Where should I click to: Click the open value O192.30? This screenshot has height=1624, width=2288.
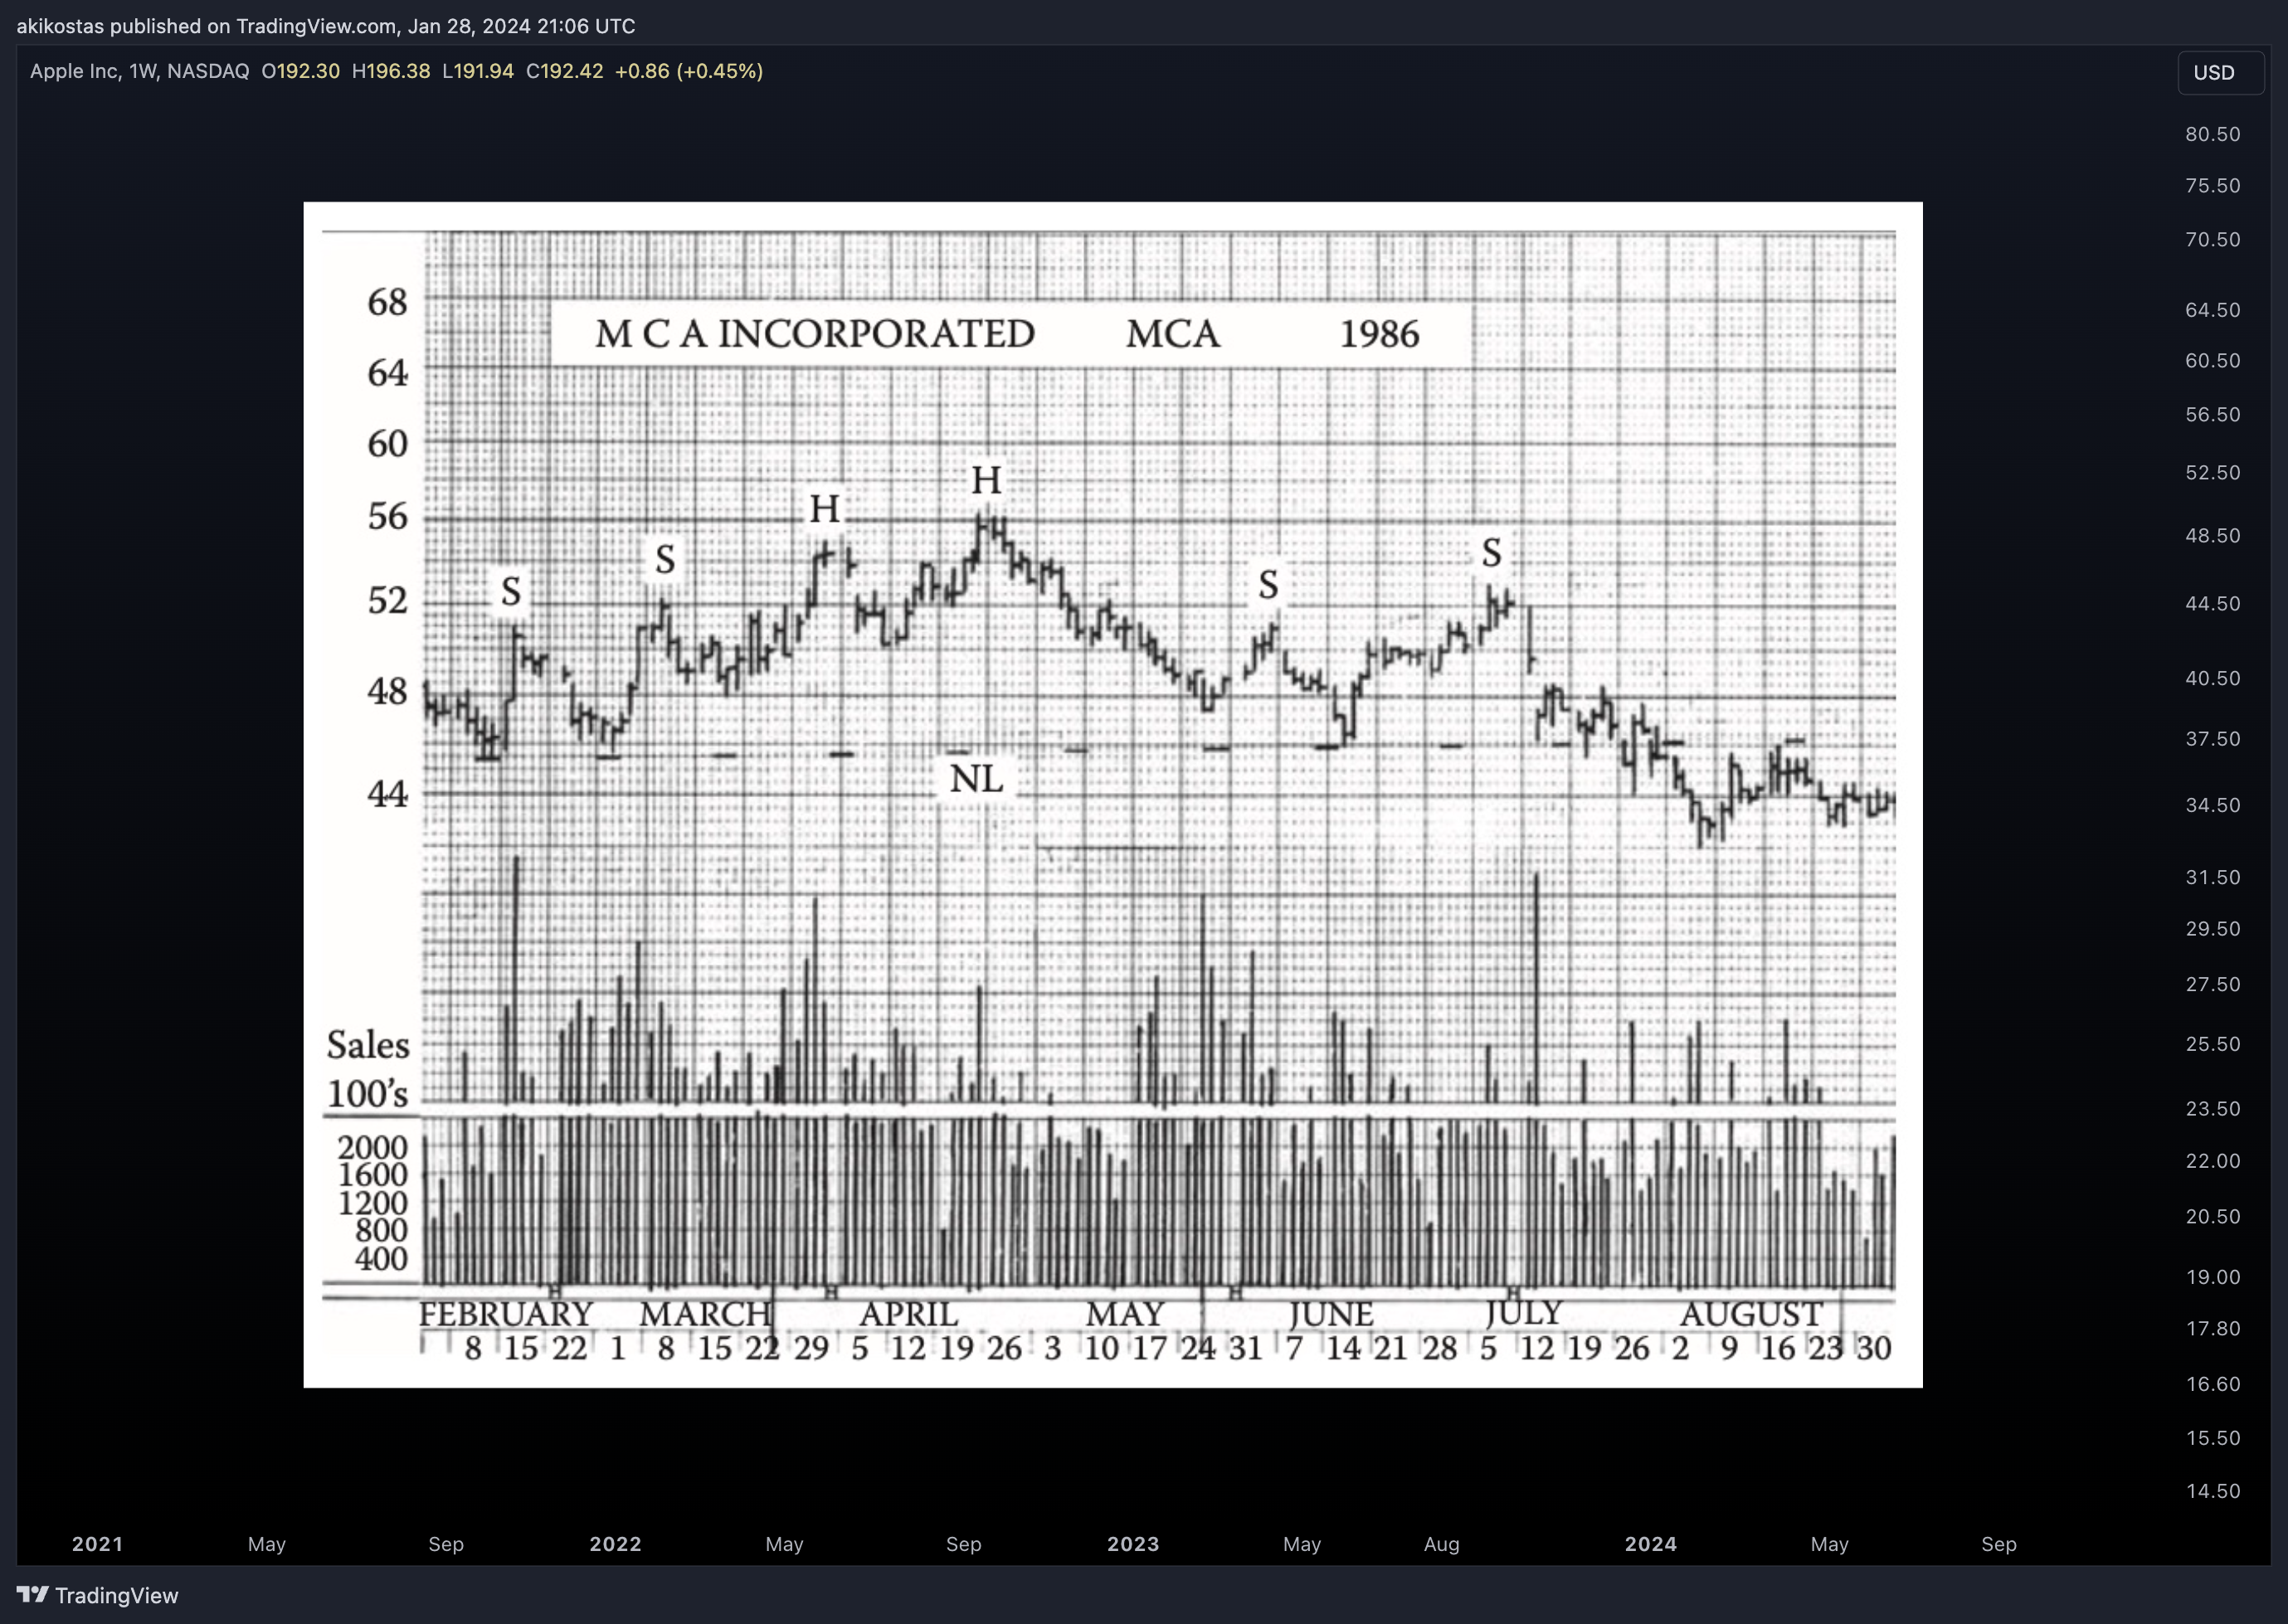[300, 71]
